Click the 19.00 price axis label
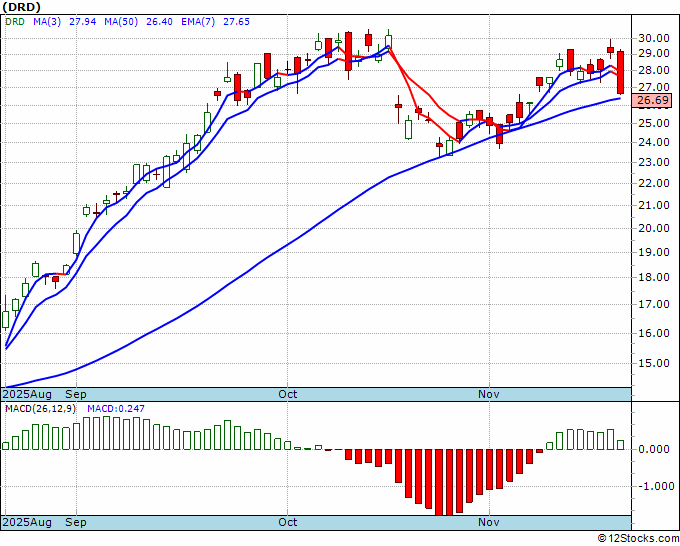 tap(654, 252)
